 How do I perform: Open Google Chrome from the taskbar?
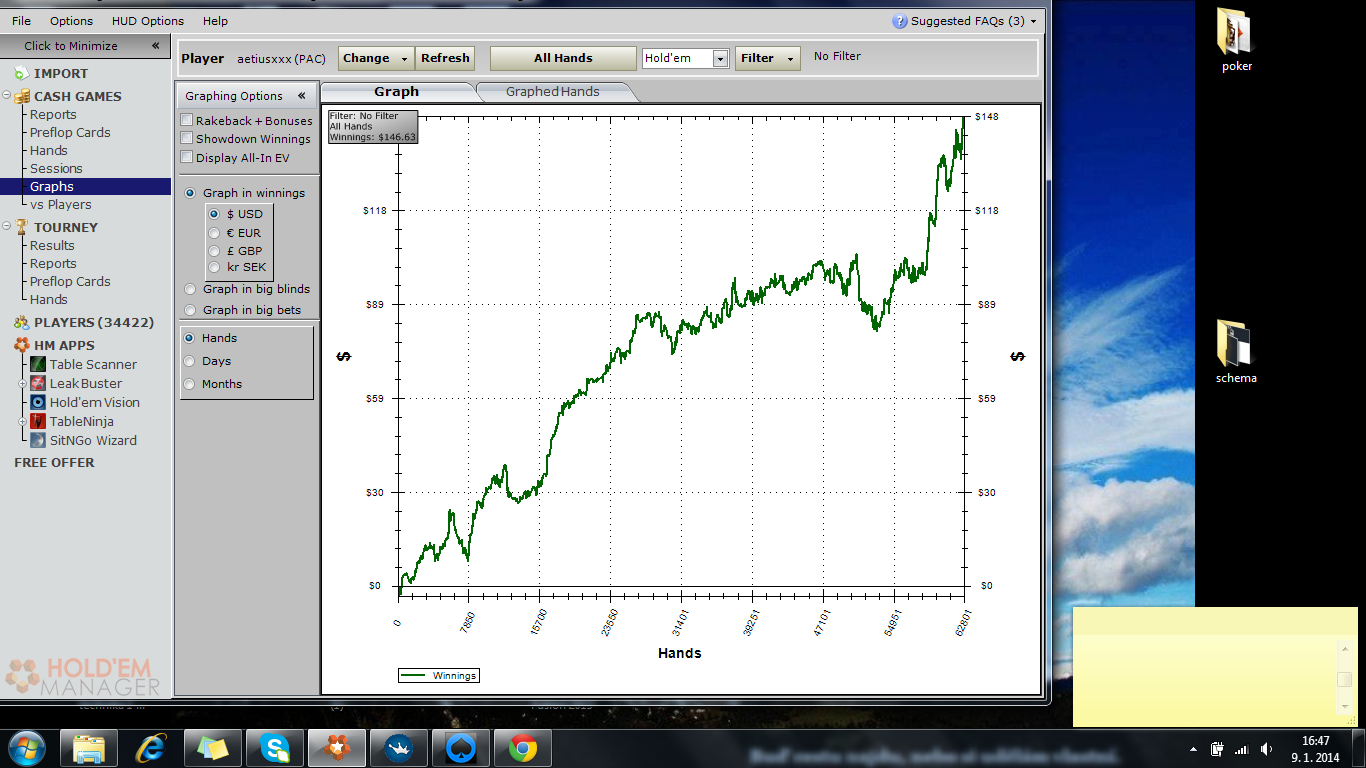click(523, 748)
